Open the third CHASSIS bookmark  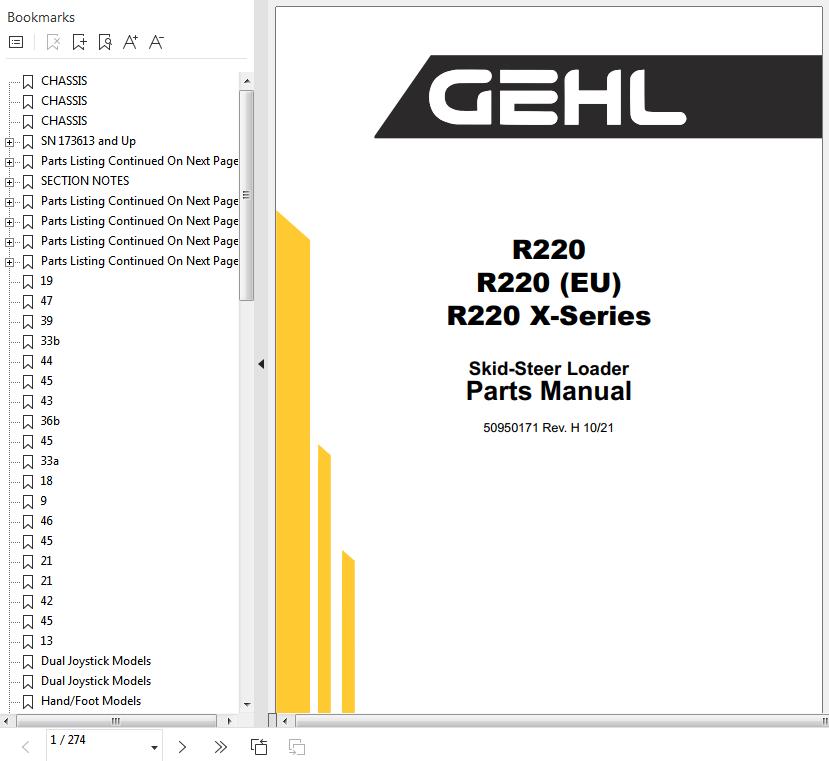(x=64, y=121)
